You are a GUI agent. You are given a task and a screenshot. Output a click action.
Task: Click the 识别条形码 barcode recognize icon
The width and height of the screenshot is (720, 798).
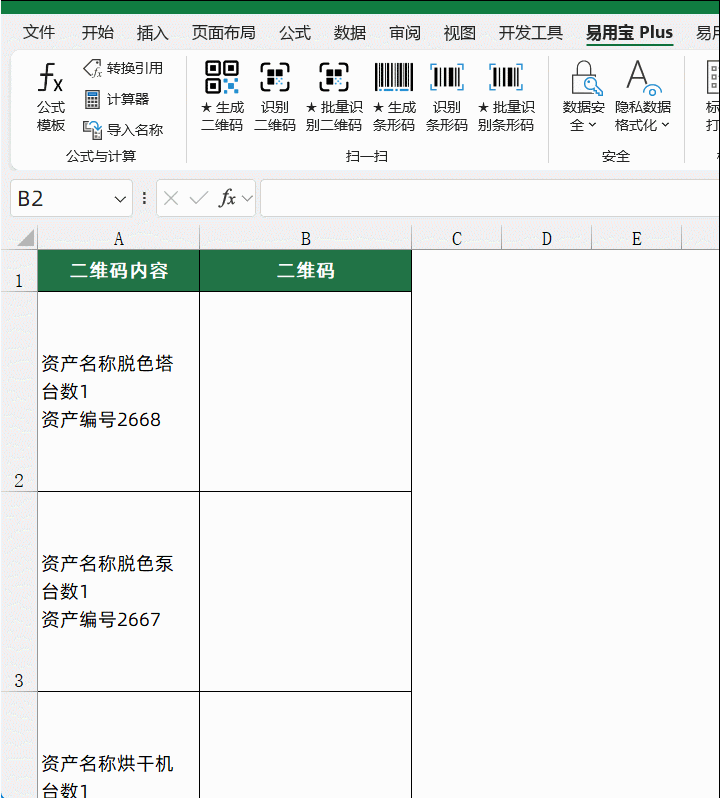click(x=446, y=78)
